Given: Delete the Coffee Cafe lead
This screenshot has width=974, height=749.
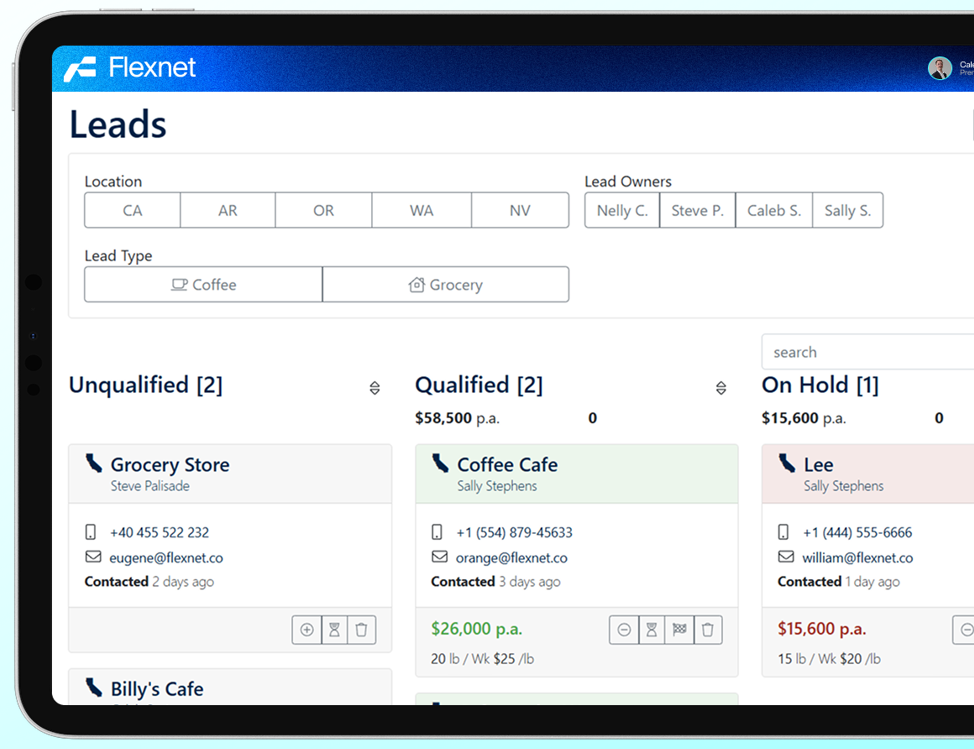Looking at the screenshot, I should pos(708,630).
